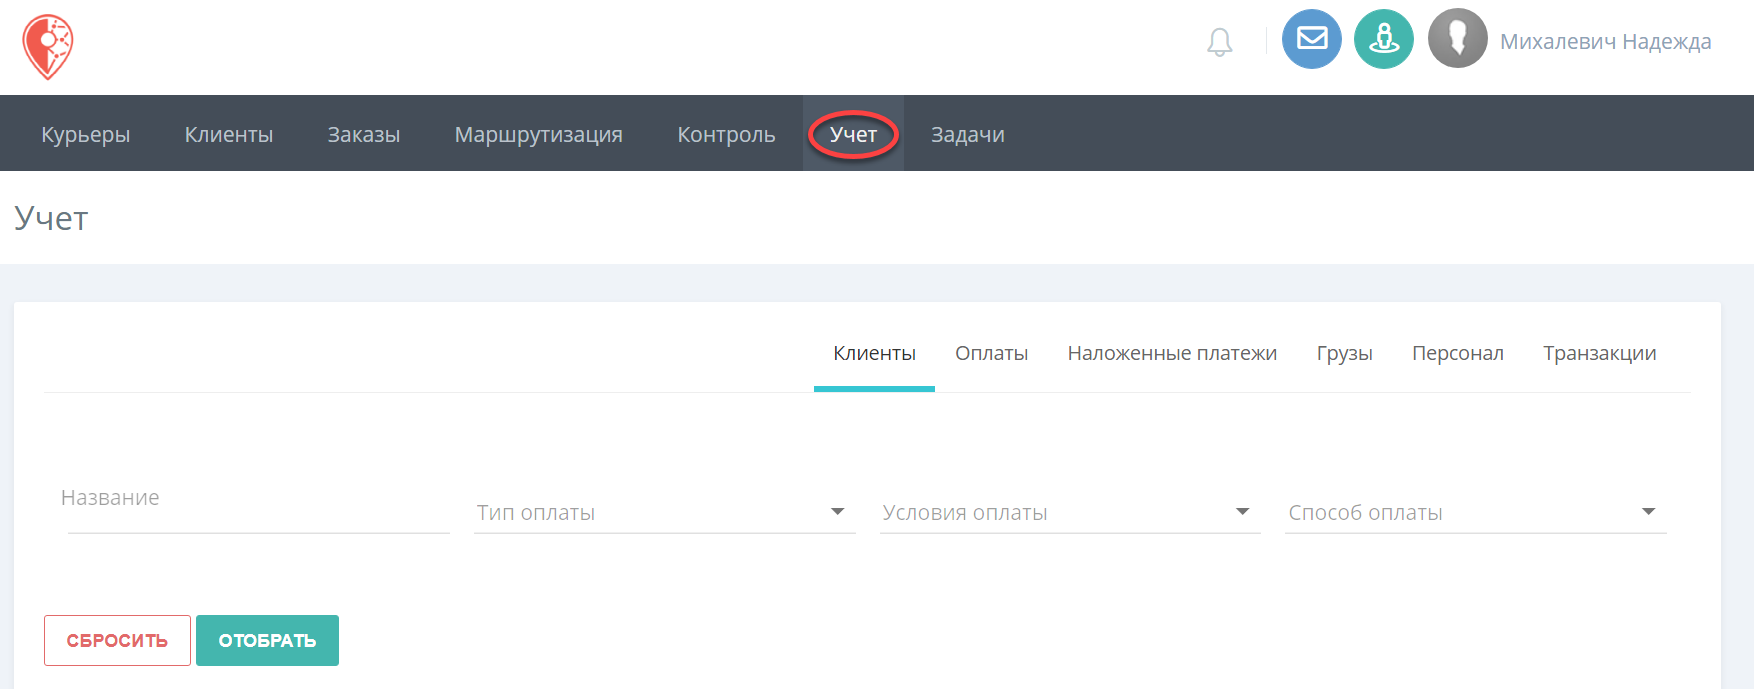Open the Клиенты main menu item

click(x=229, y=134)
